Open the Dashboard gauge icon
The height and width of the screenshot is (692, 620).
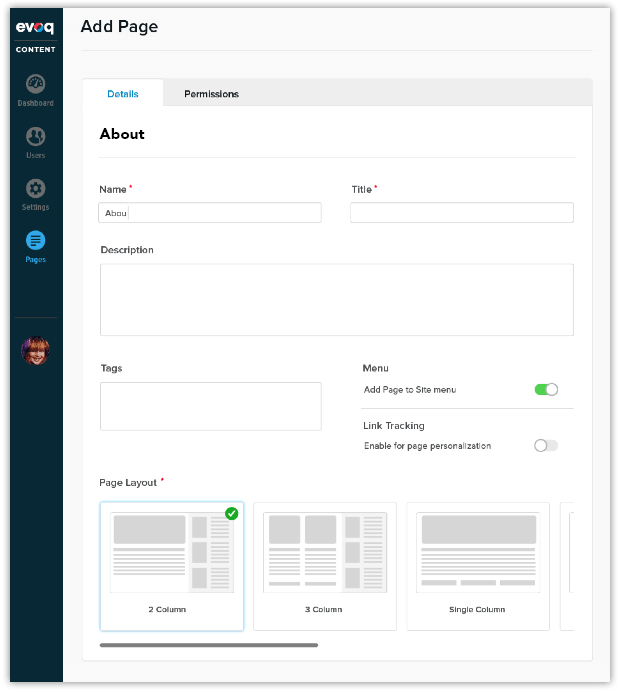pyautogui.click(x=35, y=84)
